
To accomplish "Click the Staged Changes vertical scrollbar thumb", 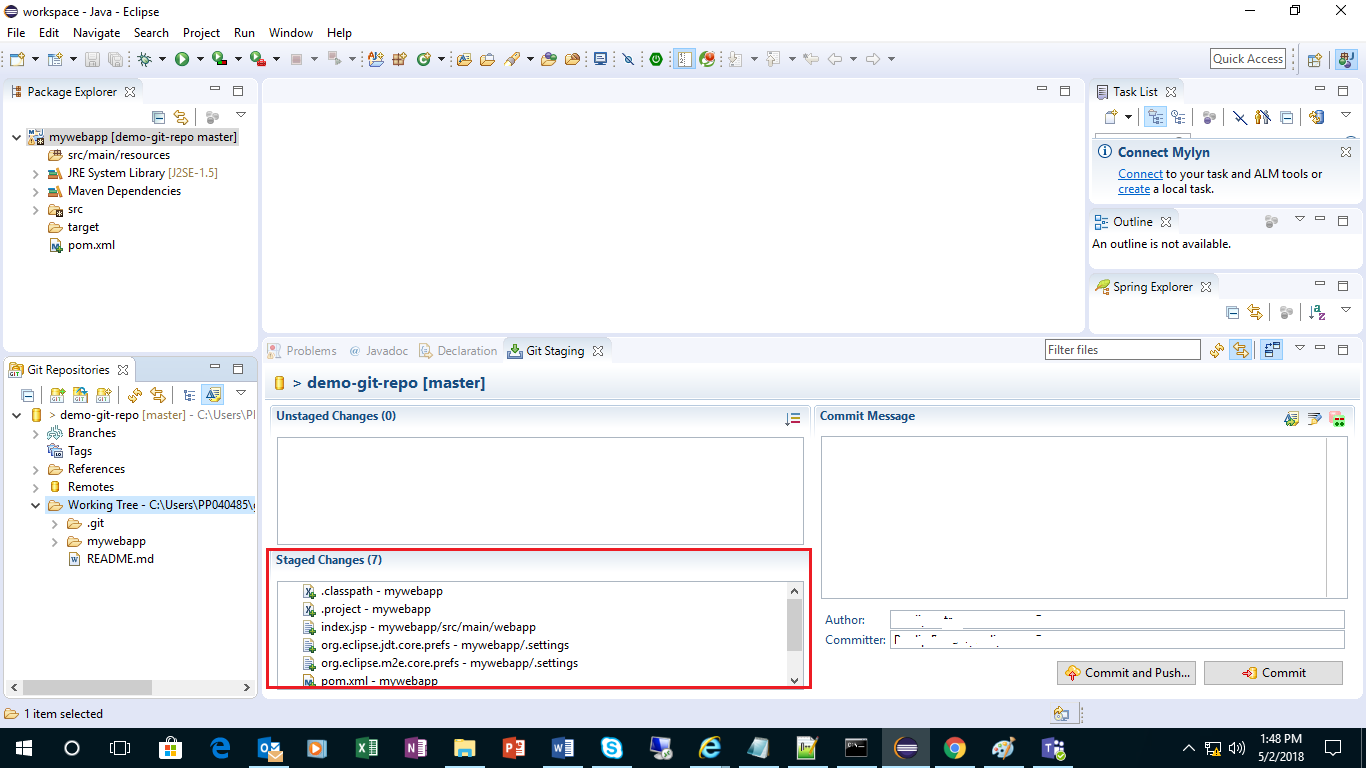I will 795,625.
